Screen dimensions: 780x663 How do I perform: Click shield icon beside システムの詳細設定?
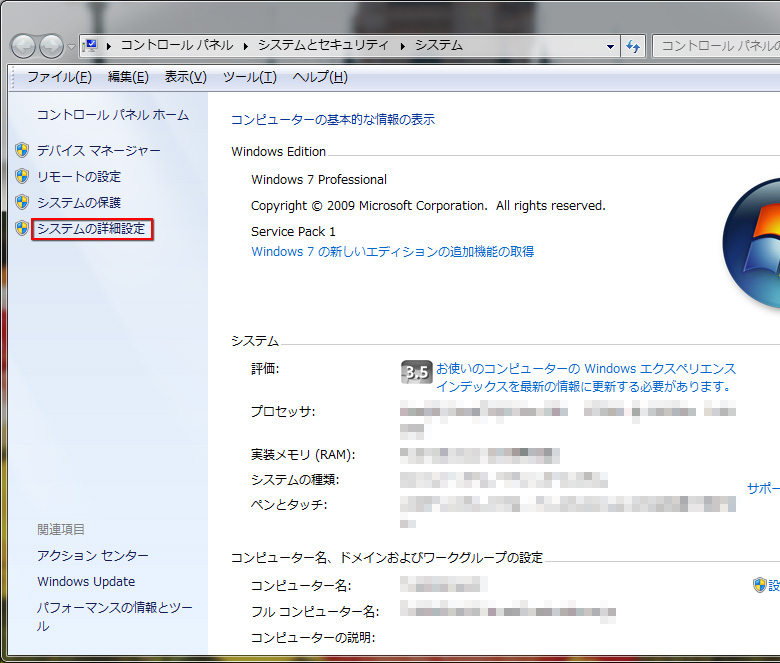coord(22,228)
